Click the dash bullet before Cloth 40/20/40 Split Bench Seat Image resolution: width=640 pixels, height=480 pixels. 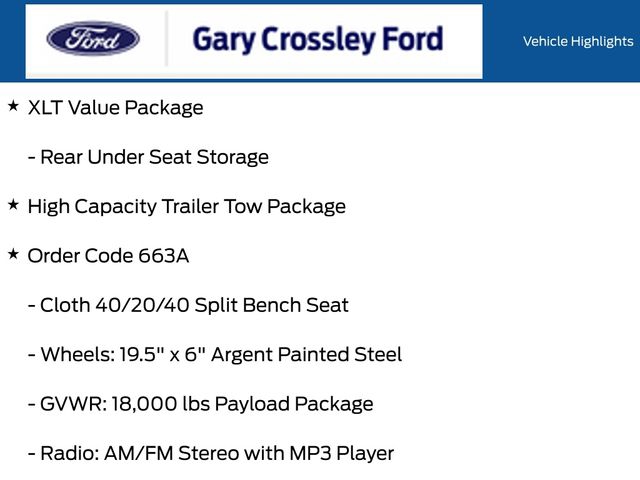coord(32,306)
